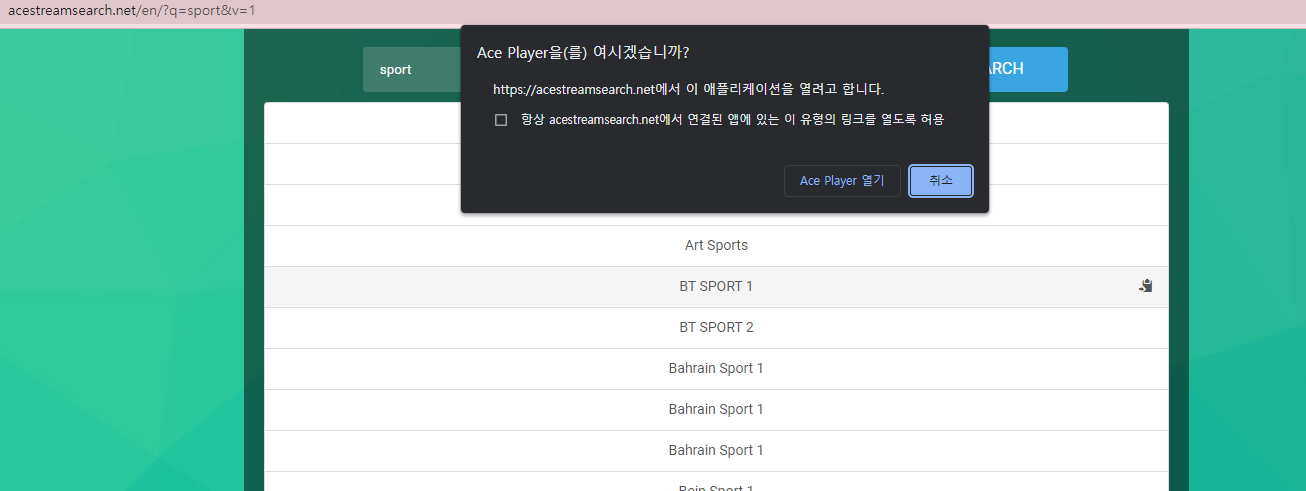The image size is (1306, 491).
Task: Open the 'Art Sports' channel row
Action: click(716, 245)
